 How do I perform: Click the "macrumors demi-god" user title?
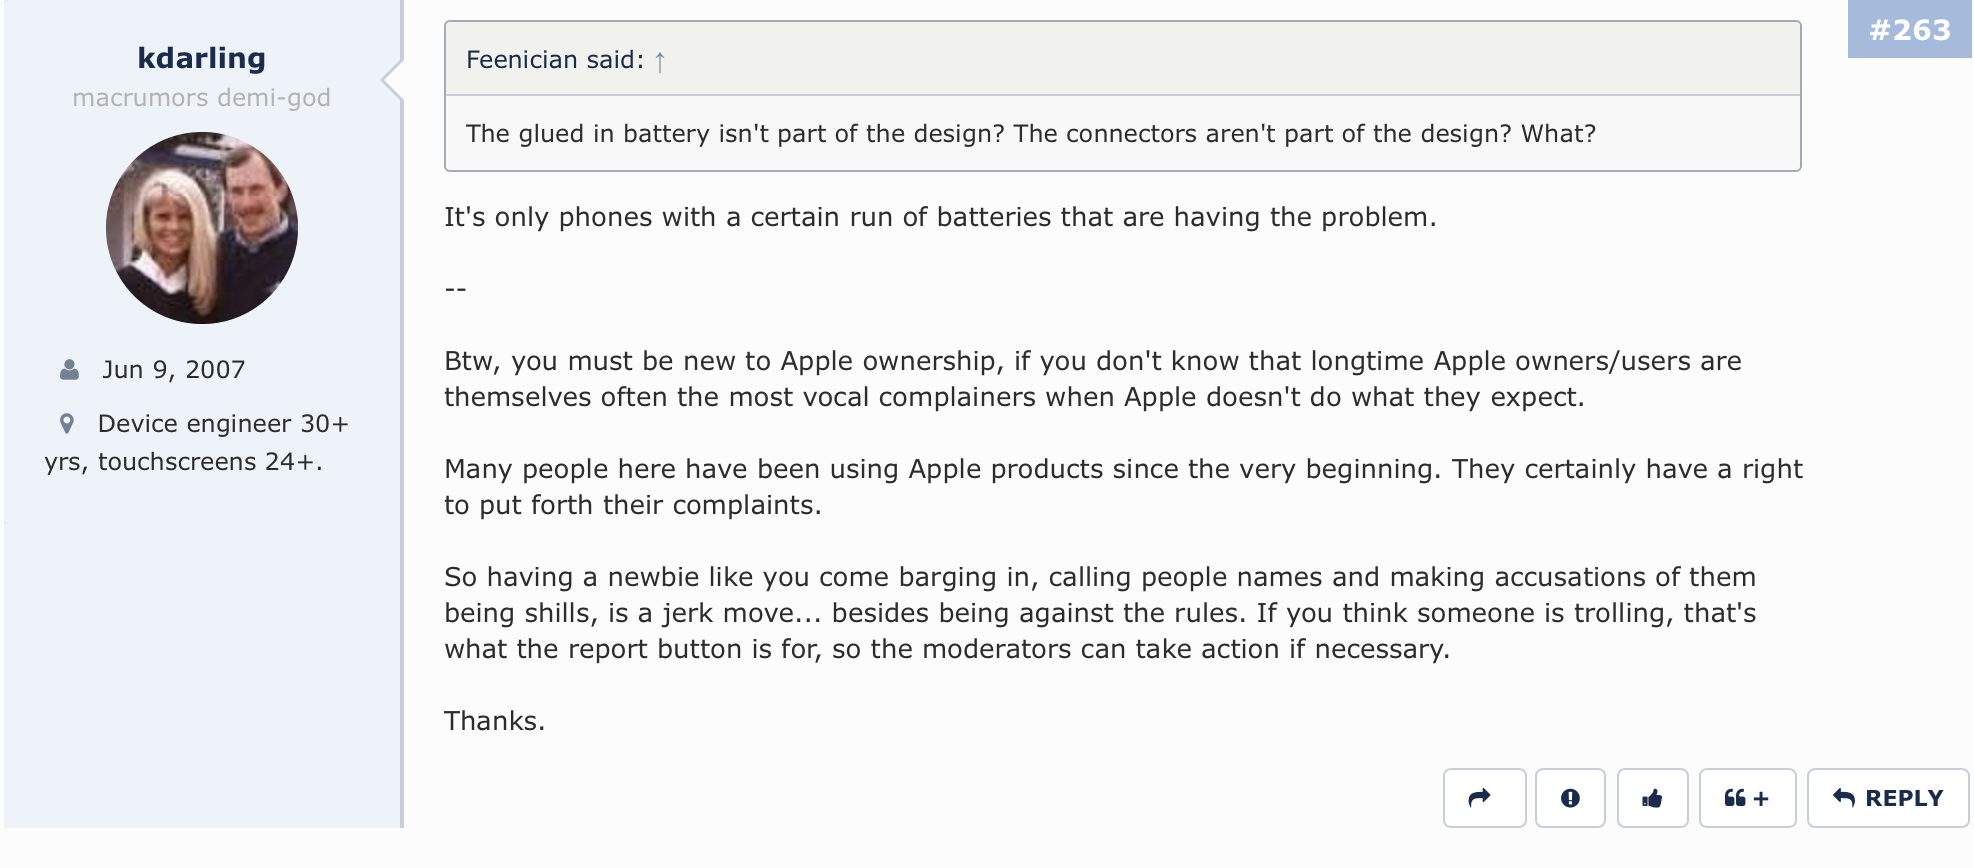click(x=202, y=98)
